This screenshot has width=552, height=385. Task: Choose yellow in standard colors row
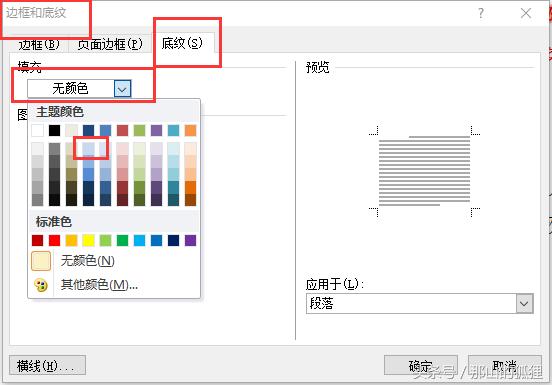coord(88,240)
